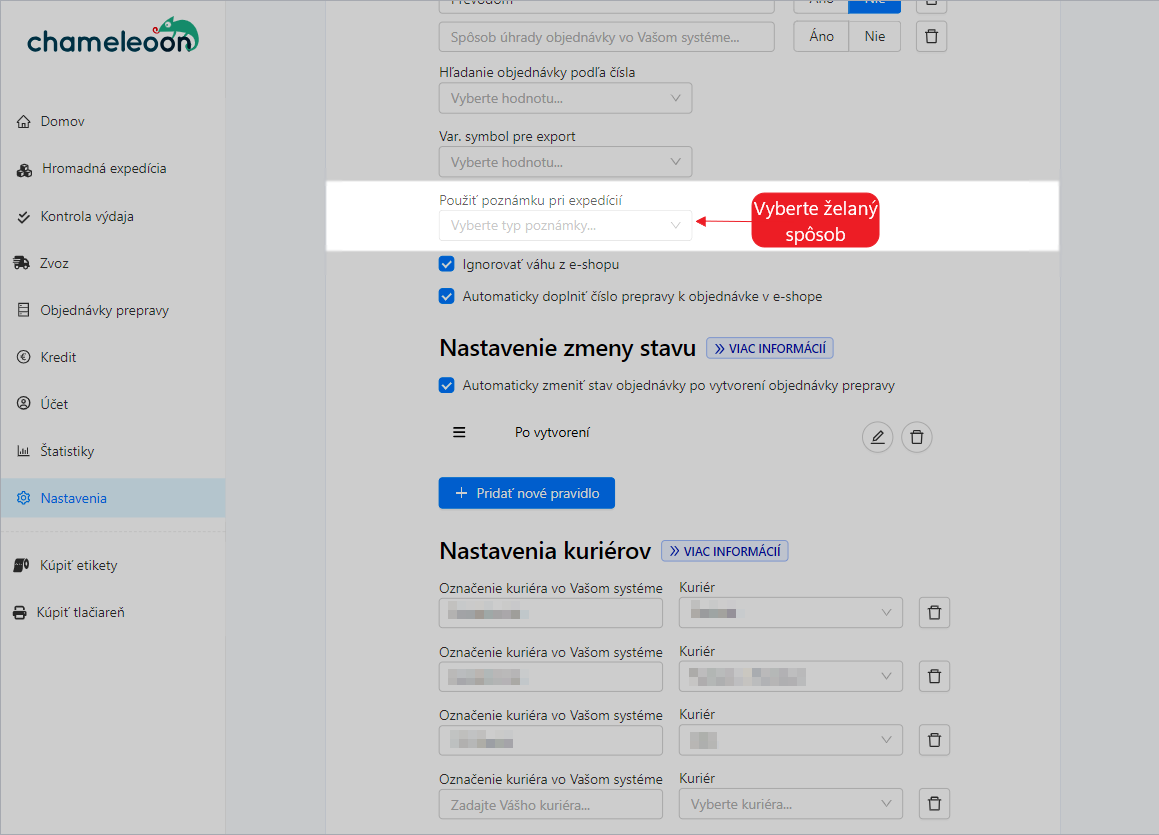Disable Automaticky zmeniť stav objednávky checkbox
The image size is (1159, 835).
447,385
